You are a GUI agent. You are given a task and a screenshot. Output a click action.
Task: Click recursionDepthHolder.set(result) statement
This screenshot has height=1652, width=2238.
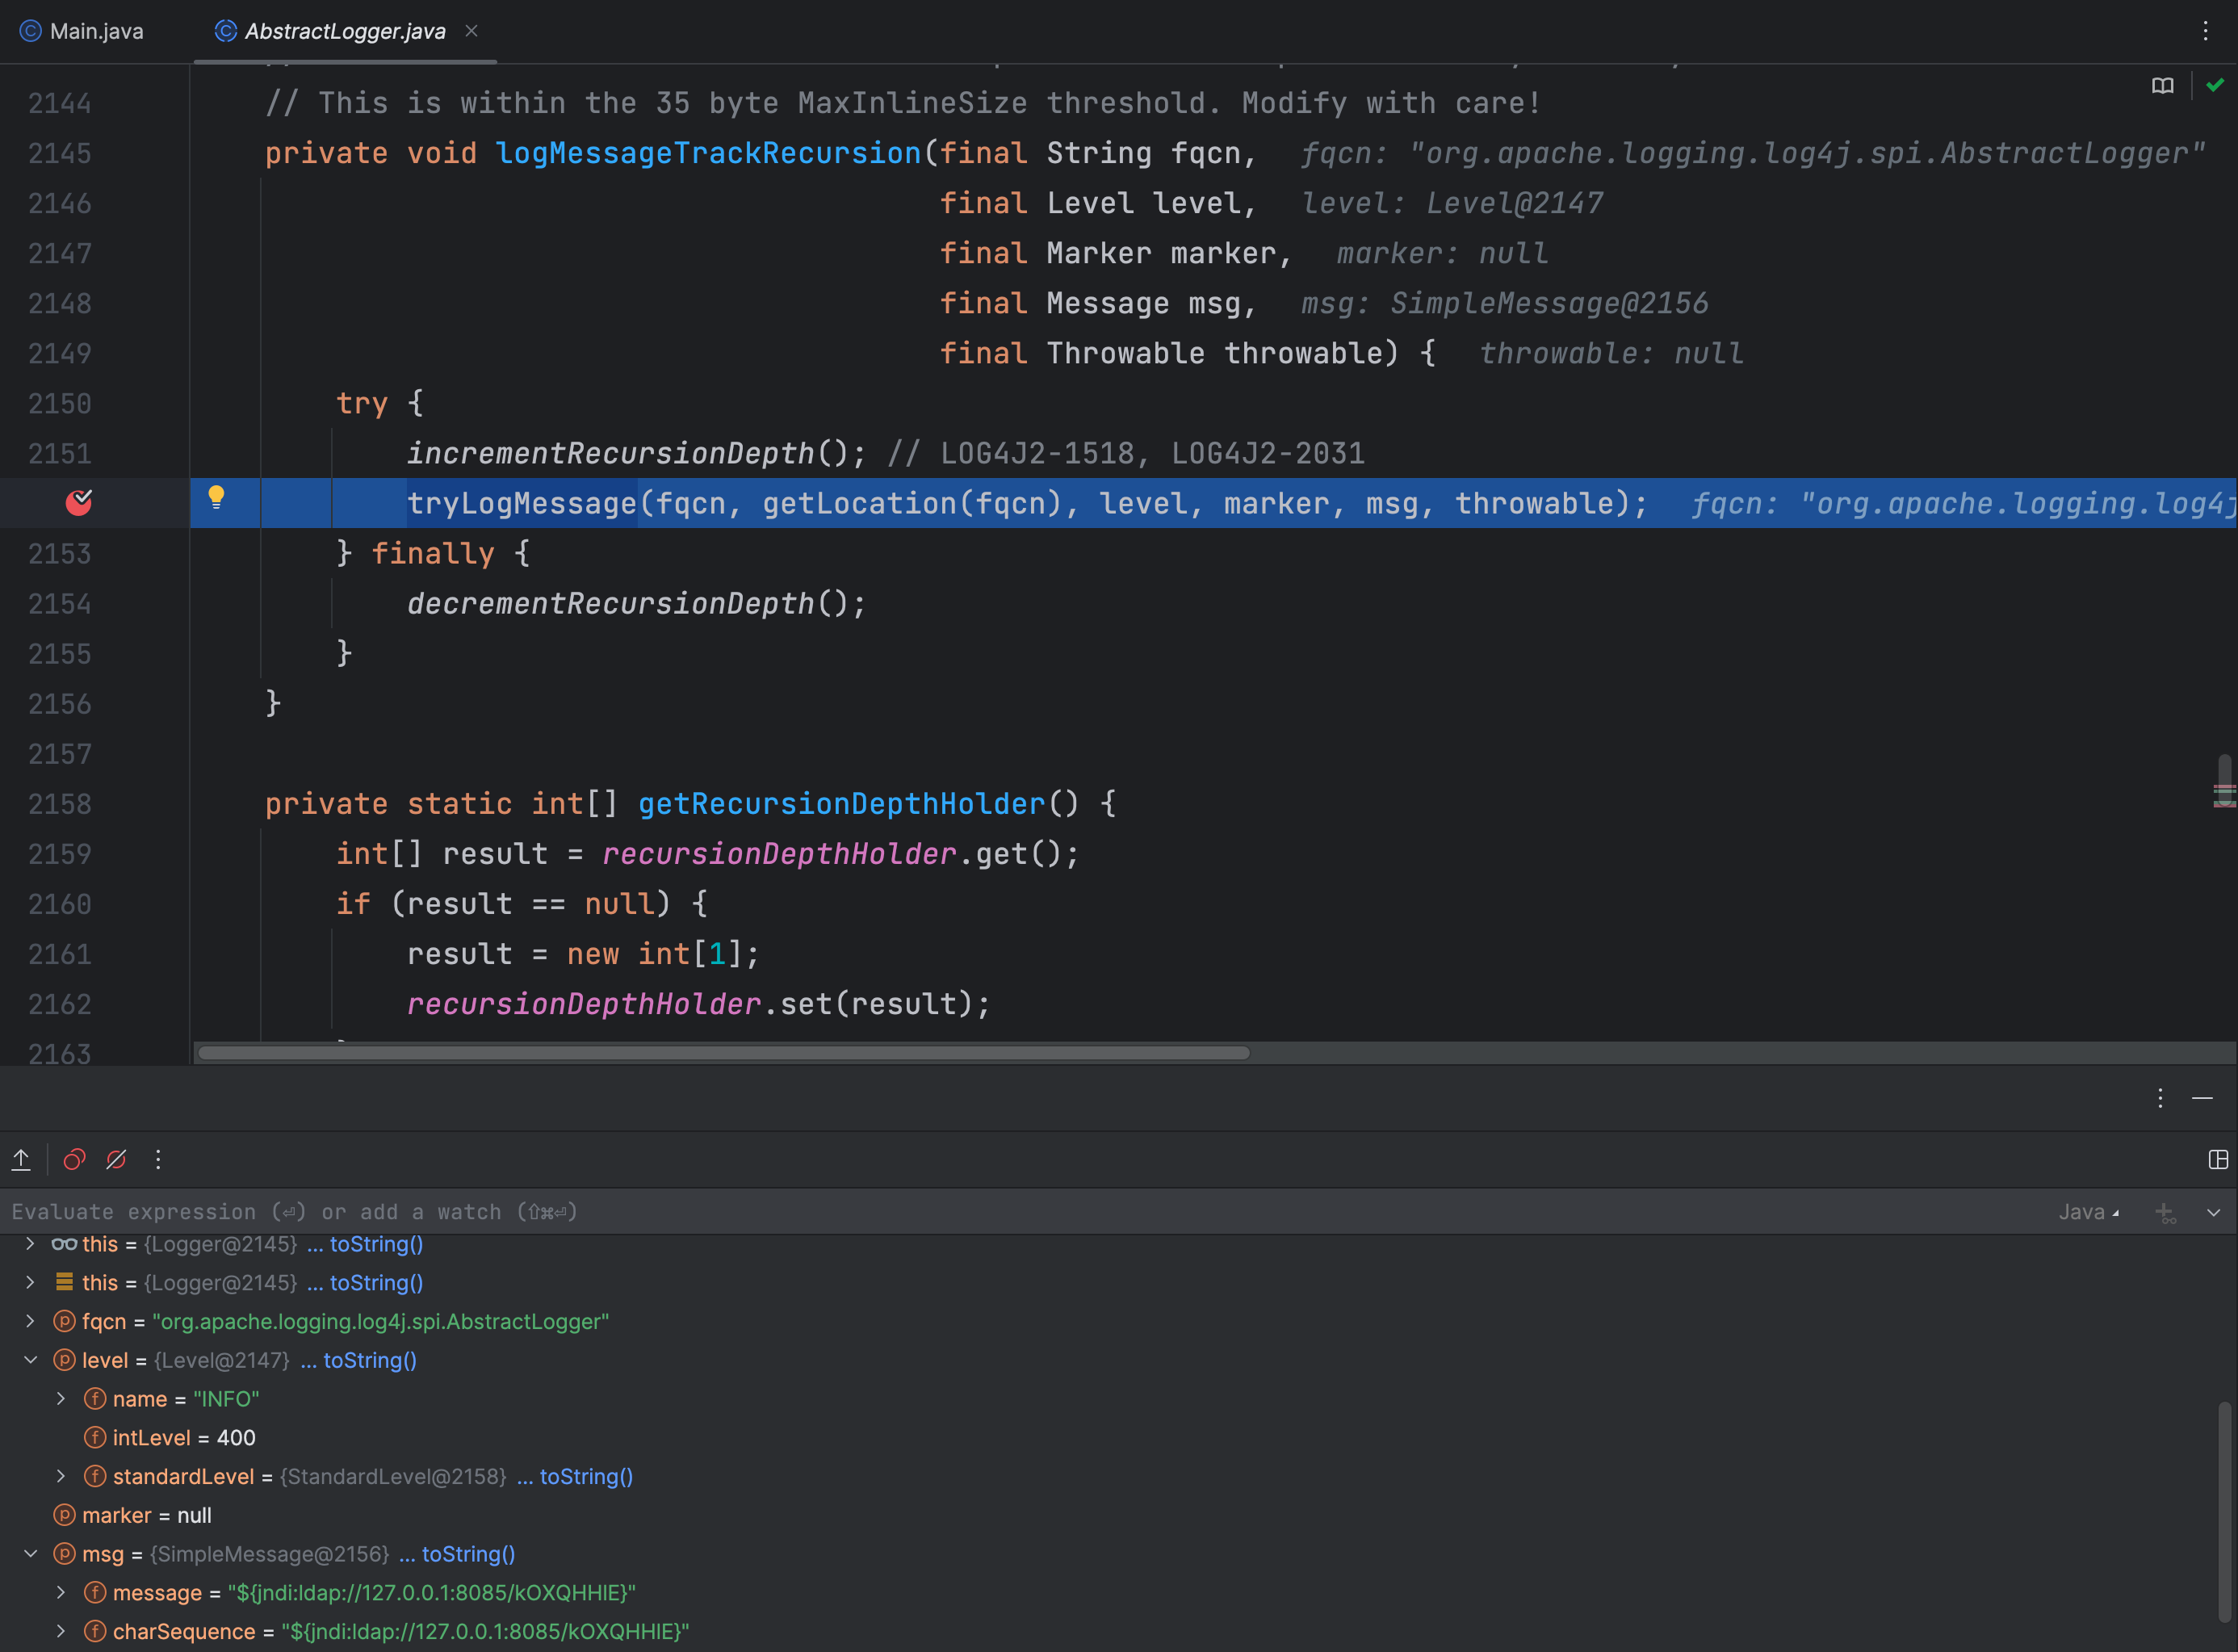coord(698,1003)
